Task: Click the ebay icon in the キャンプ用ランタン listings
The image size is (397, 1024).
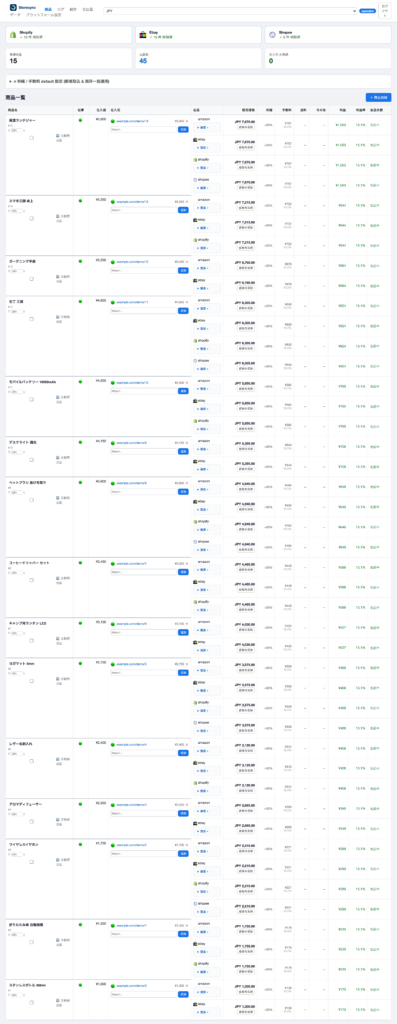Action: click(195, 643)
